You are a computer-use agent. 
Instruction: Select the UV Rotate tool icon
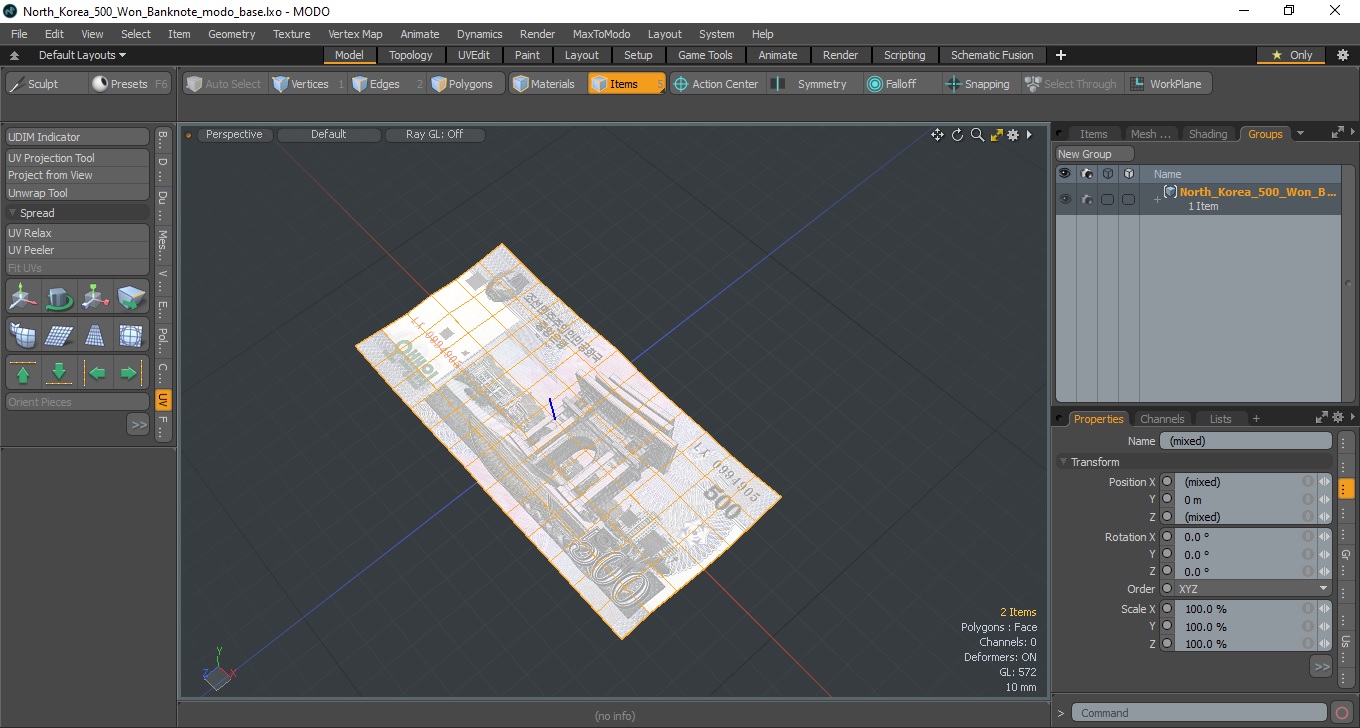[x=59, y=297]
